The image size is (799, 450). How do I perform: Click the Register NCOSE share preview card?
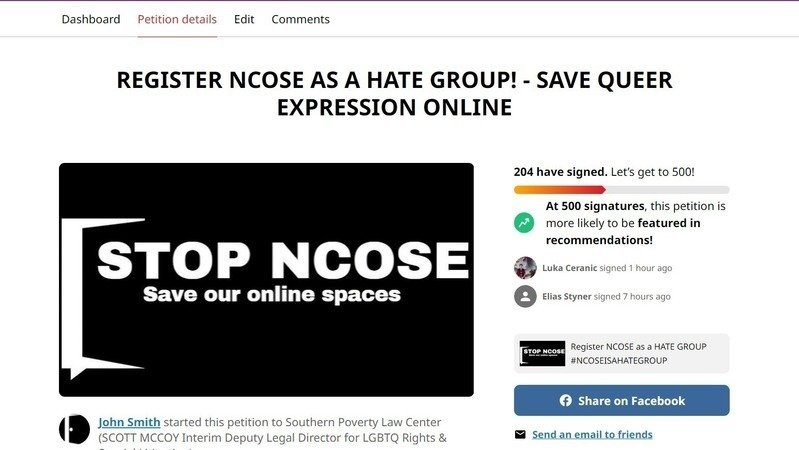coord(621,354)
